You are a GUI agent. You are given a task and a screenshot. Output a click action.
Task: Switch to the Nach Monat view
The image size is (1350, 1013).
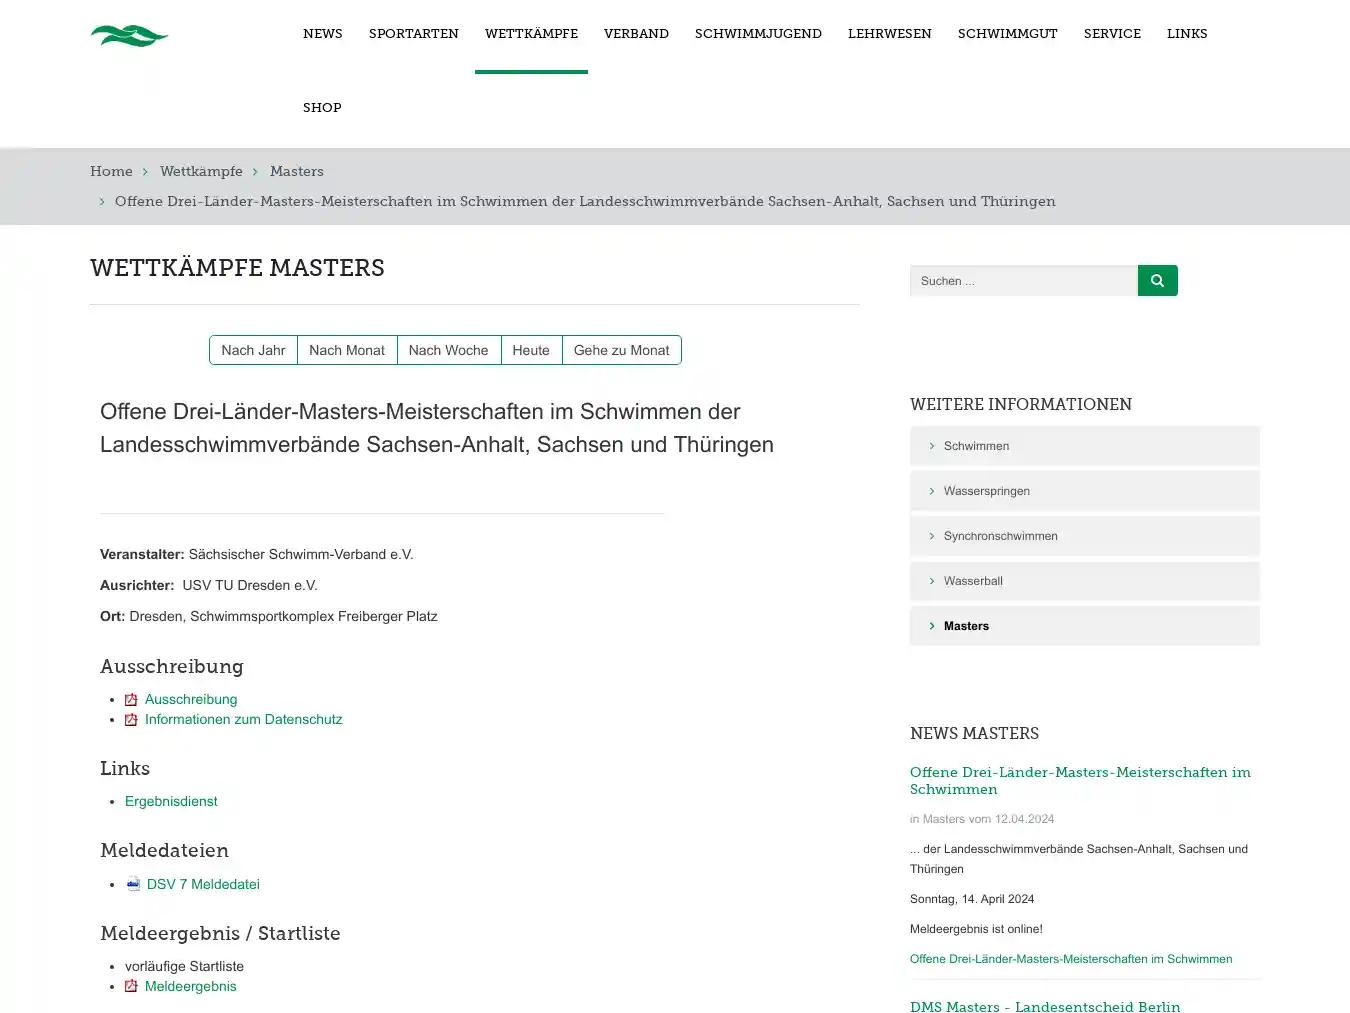point(347,350)
